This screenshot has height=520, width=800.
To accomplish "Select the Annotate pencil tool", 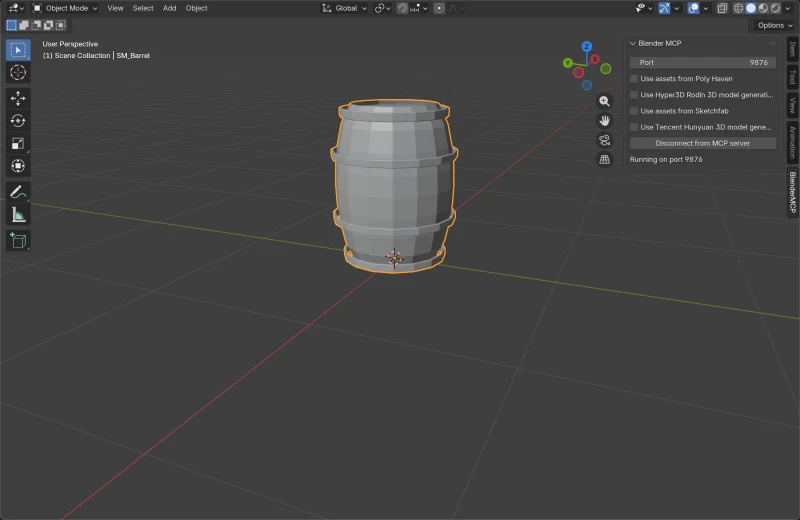I will point(18,192).
